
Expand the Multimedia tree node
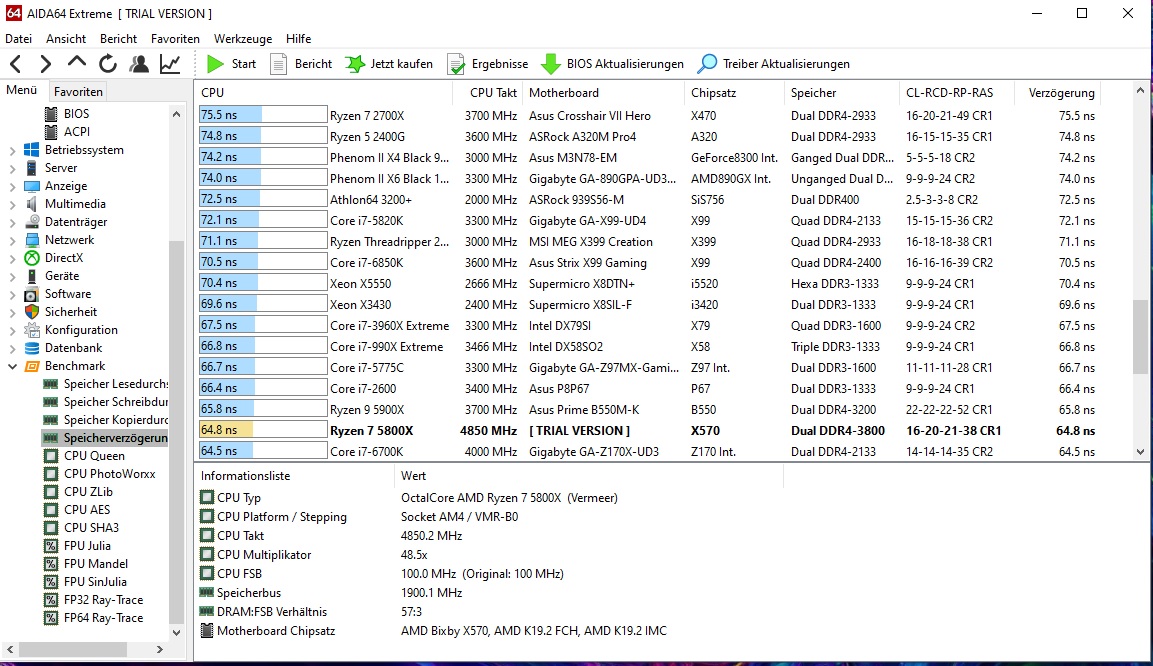pyautogui.click(x=12, y=204)
